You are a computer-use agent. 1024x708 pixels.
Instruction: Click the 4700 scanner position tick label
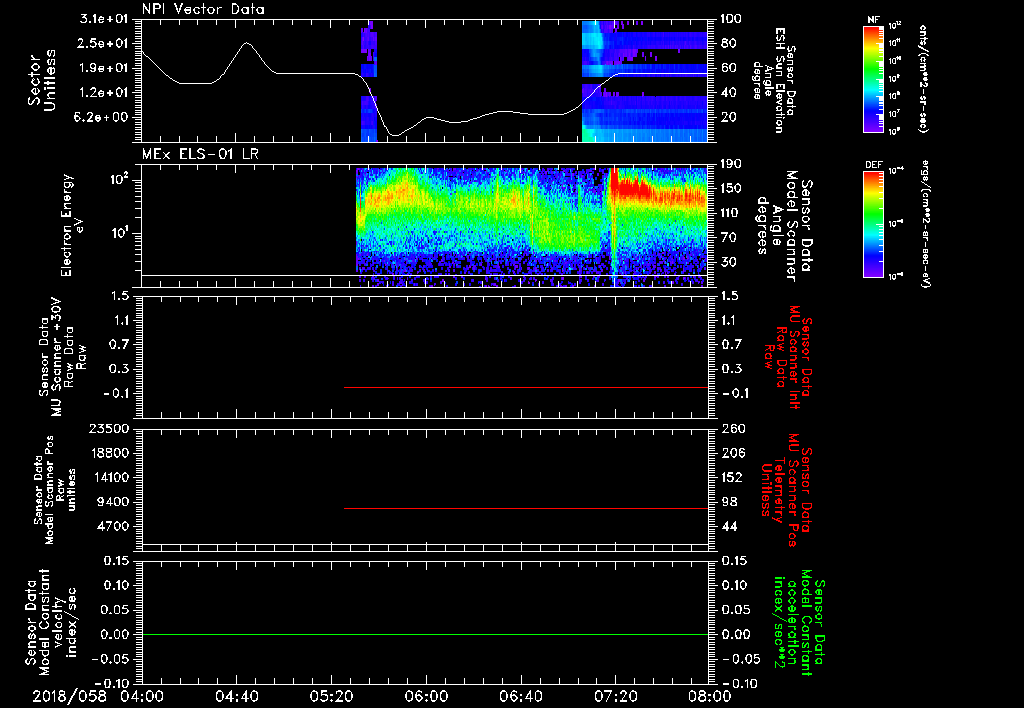pos(114,526)
